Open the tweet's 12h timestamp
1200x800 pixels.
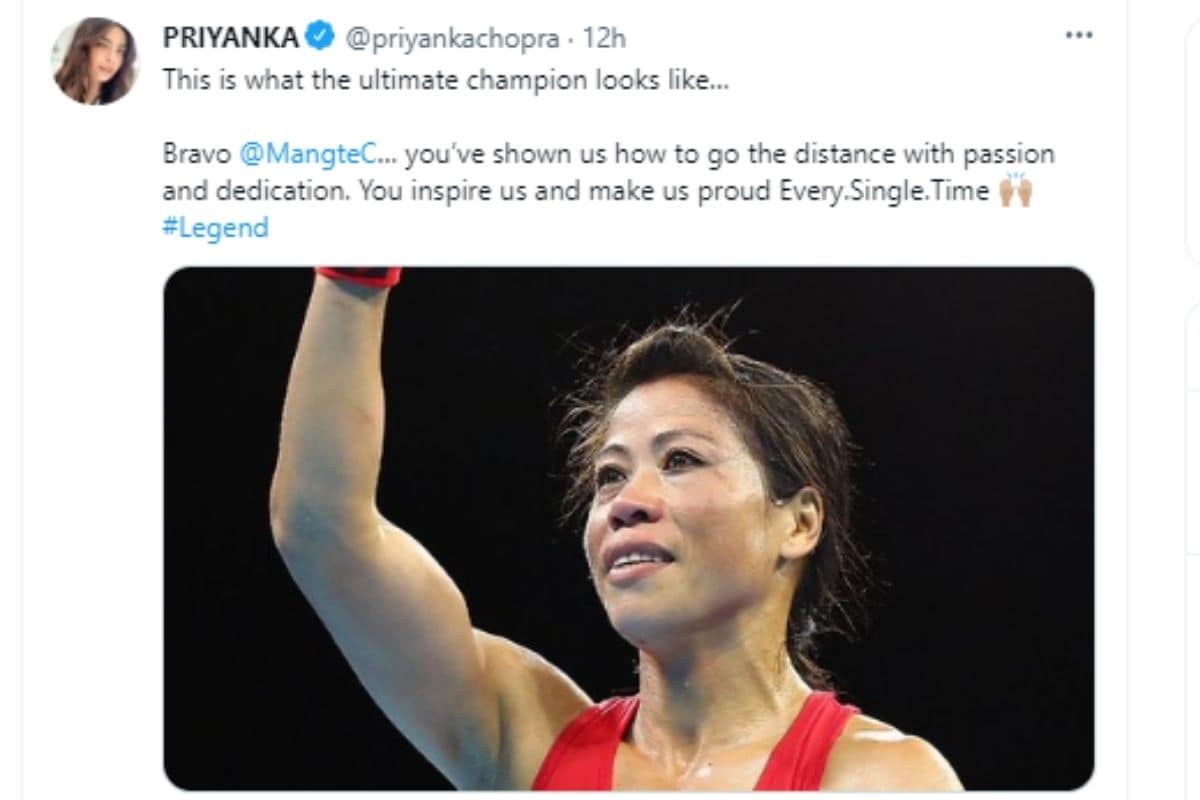[605, 38]
